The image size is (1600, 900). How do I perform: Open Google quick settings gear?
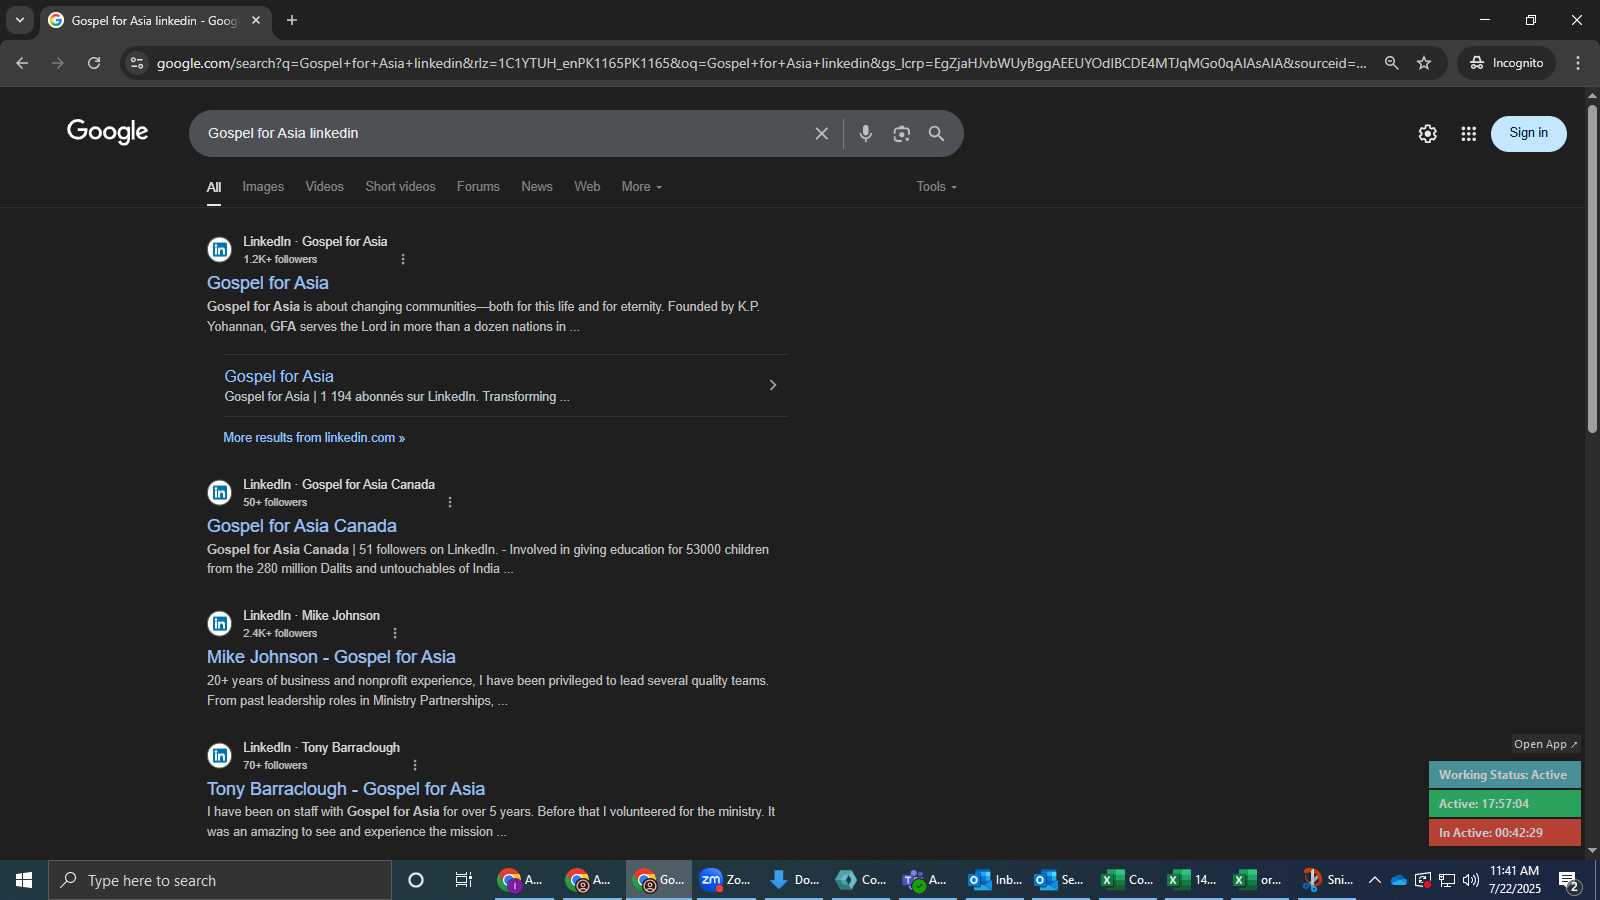[x=1427, y=133]
